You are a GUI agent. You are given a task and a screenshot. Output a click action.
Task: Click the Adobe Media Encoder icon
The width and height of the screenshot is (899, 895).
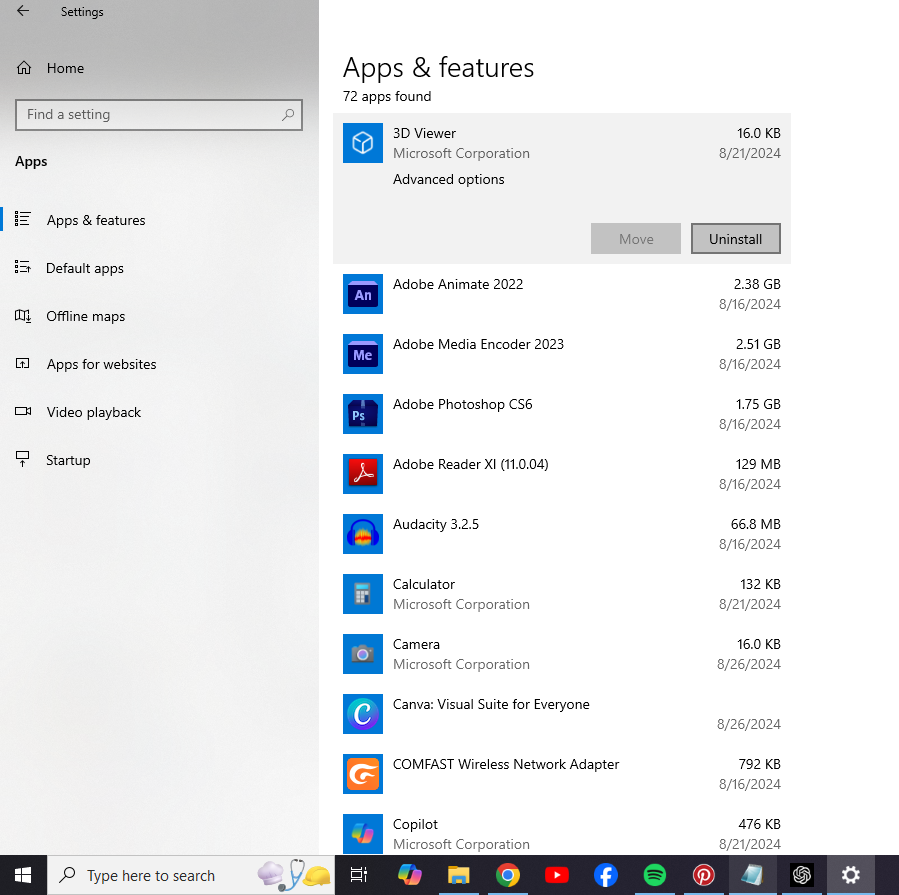click(x=363, y=354)
